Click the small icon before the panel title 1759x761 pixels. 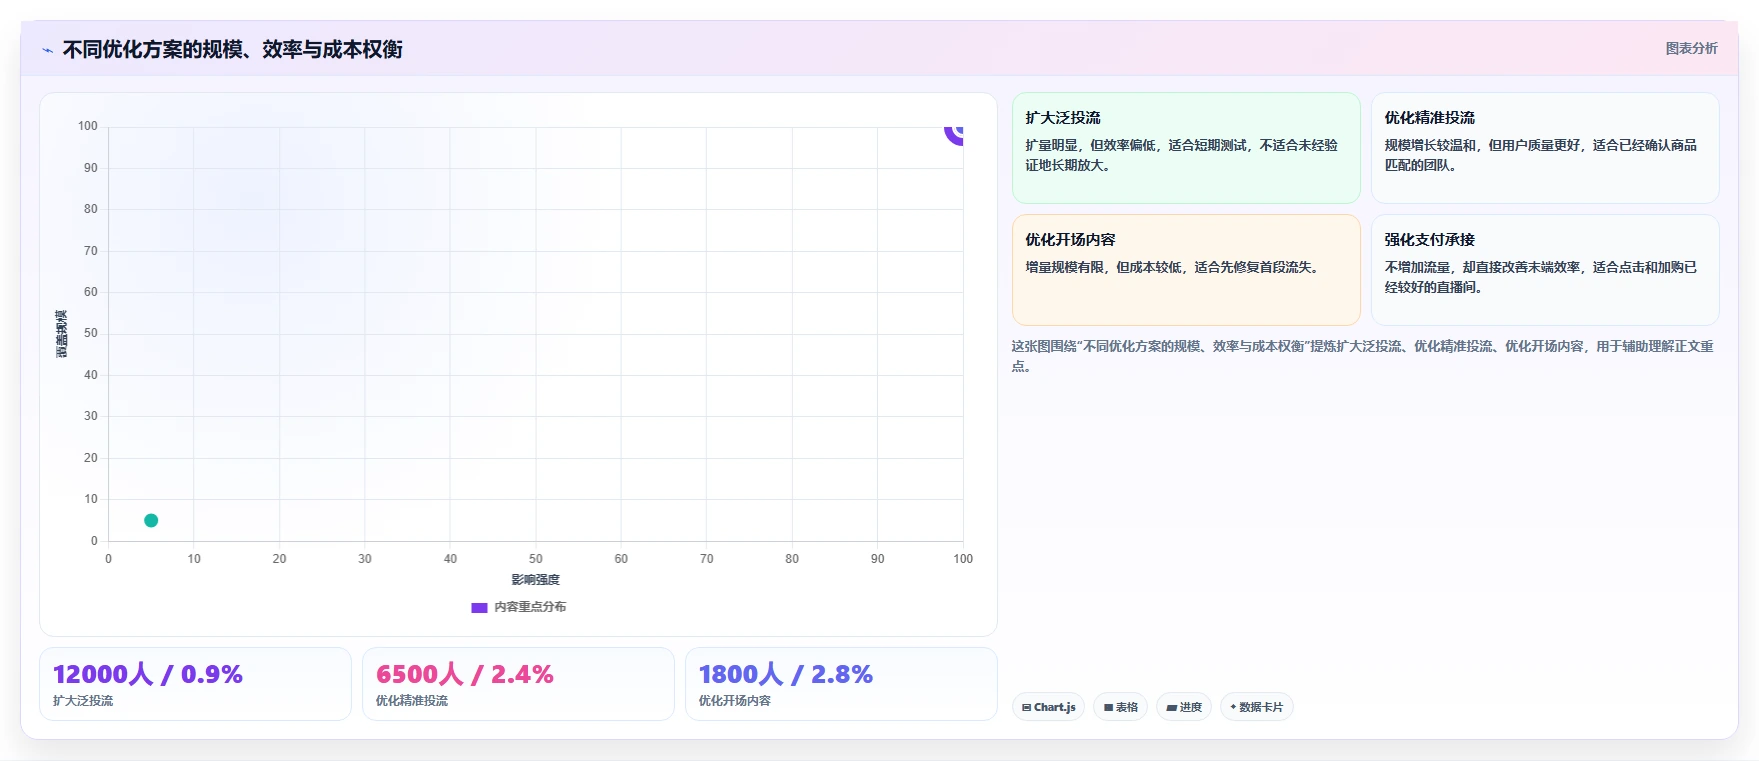coord(47,50)
